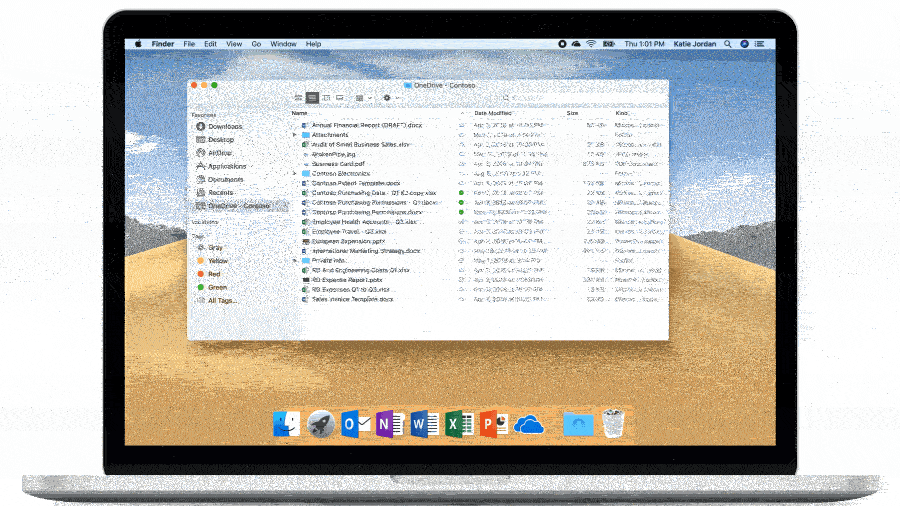900x506 pixels.
Task: Expand the Contoso Electronics folder triangle
Action: 295,173
